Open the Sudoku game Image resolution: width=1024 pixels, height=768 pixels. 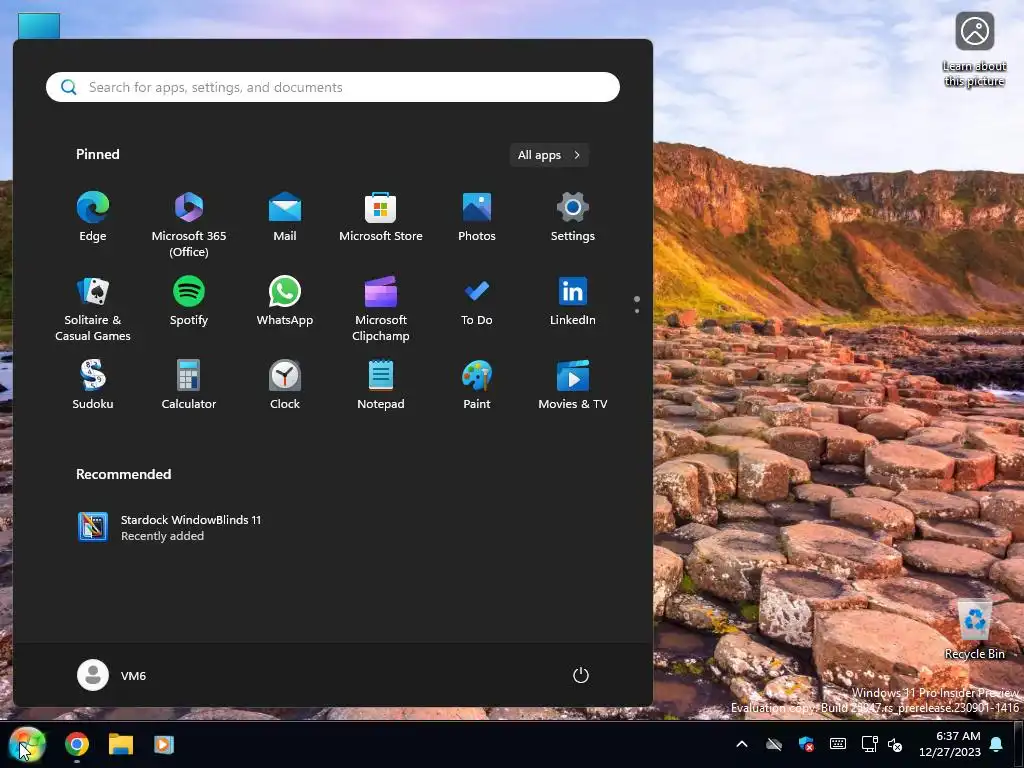[93, 385]
